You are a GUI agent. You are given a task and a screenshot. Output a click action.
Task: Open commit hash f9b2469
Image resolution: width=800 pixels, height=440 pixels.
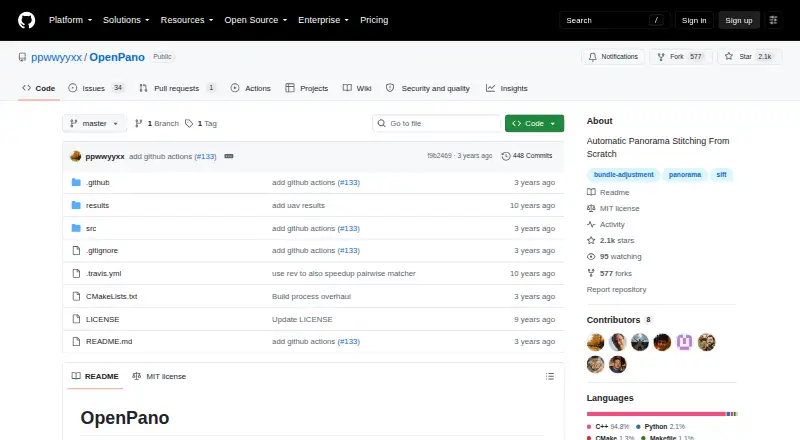439,156
